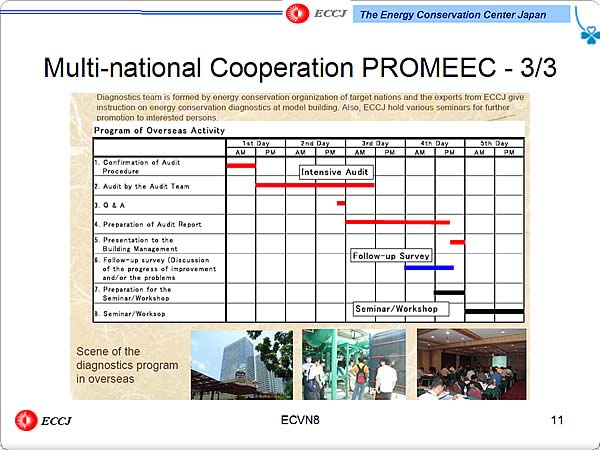The width and height of the screenshot is (600, 450).
Task: Click the blue Follow-up survey bar
Action: pyautogui.click(x=429, y=268)
